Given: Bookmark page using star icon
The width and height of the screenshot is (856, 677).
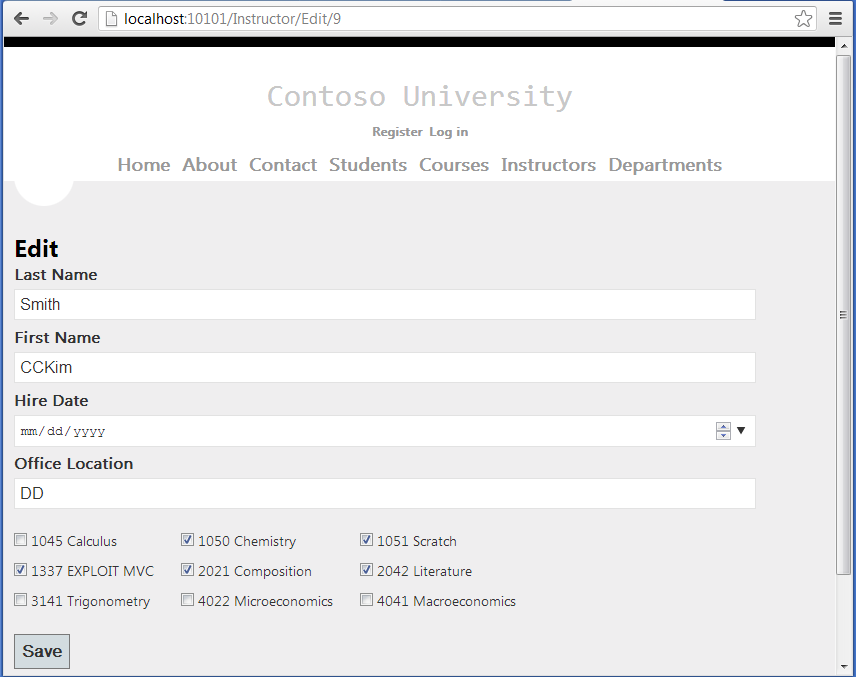Looking at the screenshot, I should click(803, 18).
